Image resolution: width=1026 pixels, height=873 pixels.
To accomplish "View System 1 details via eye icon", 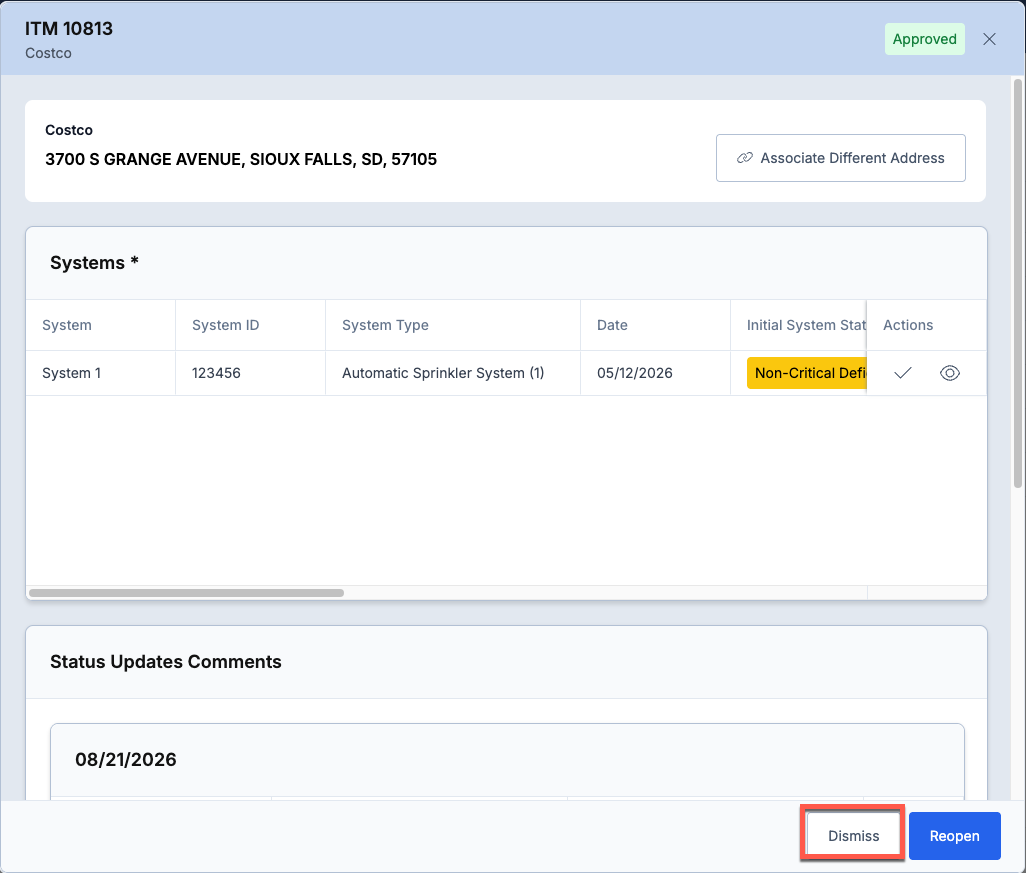I will pyautogui.click(x=949, y=373).
